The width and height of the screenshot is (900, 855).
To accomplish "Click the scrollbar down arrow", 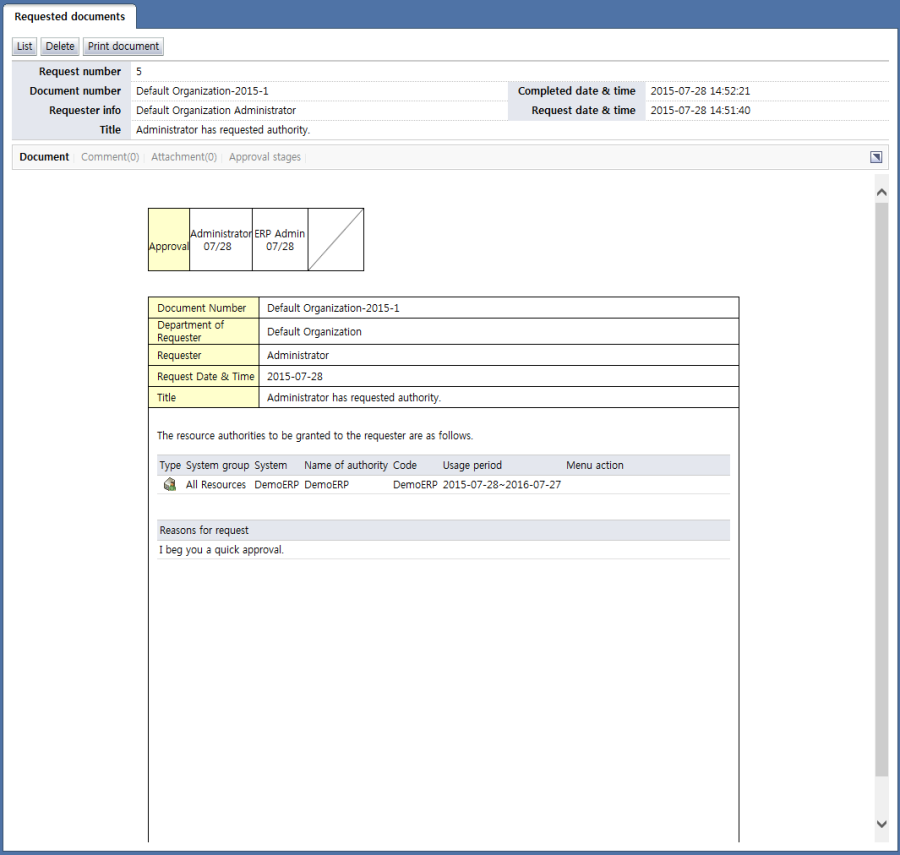I will (x=881, y=823).
